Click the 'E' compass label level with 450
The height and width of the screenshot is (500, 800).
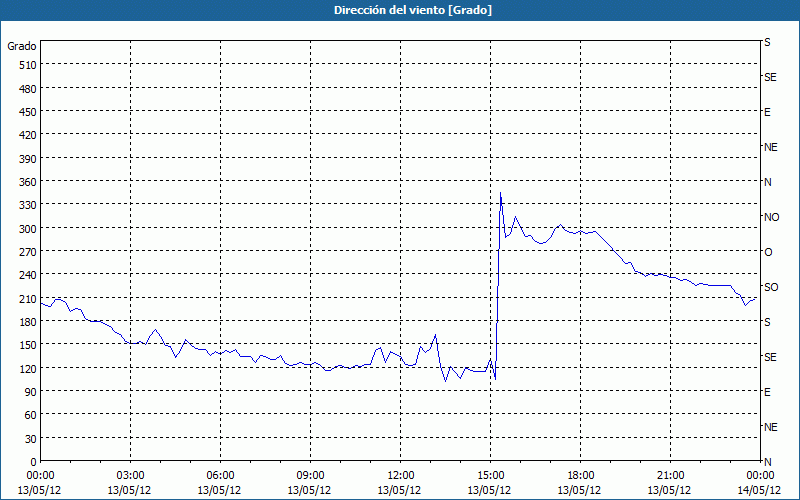coord(767,112)
